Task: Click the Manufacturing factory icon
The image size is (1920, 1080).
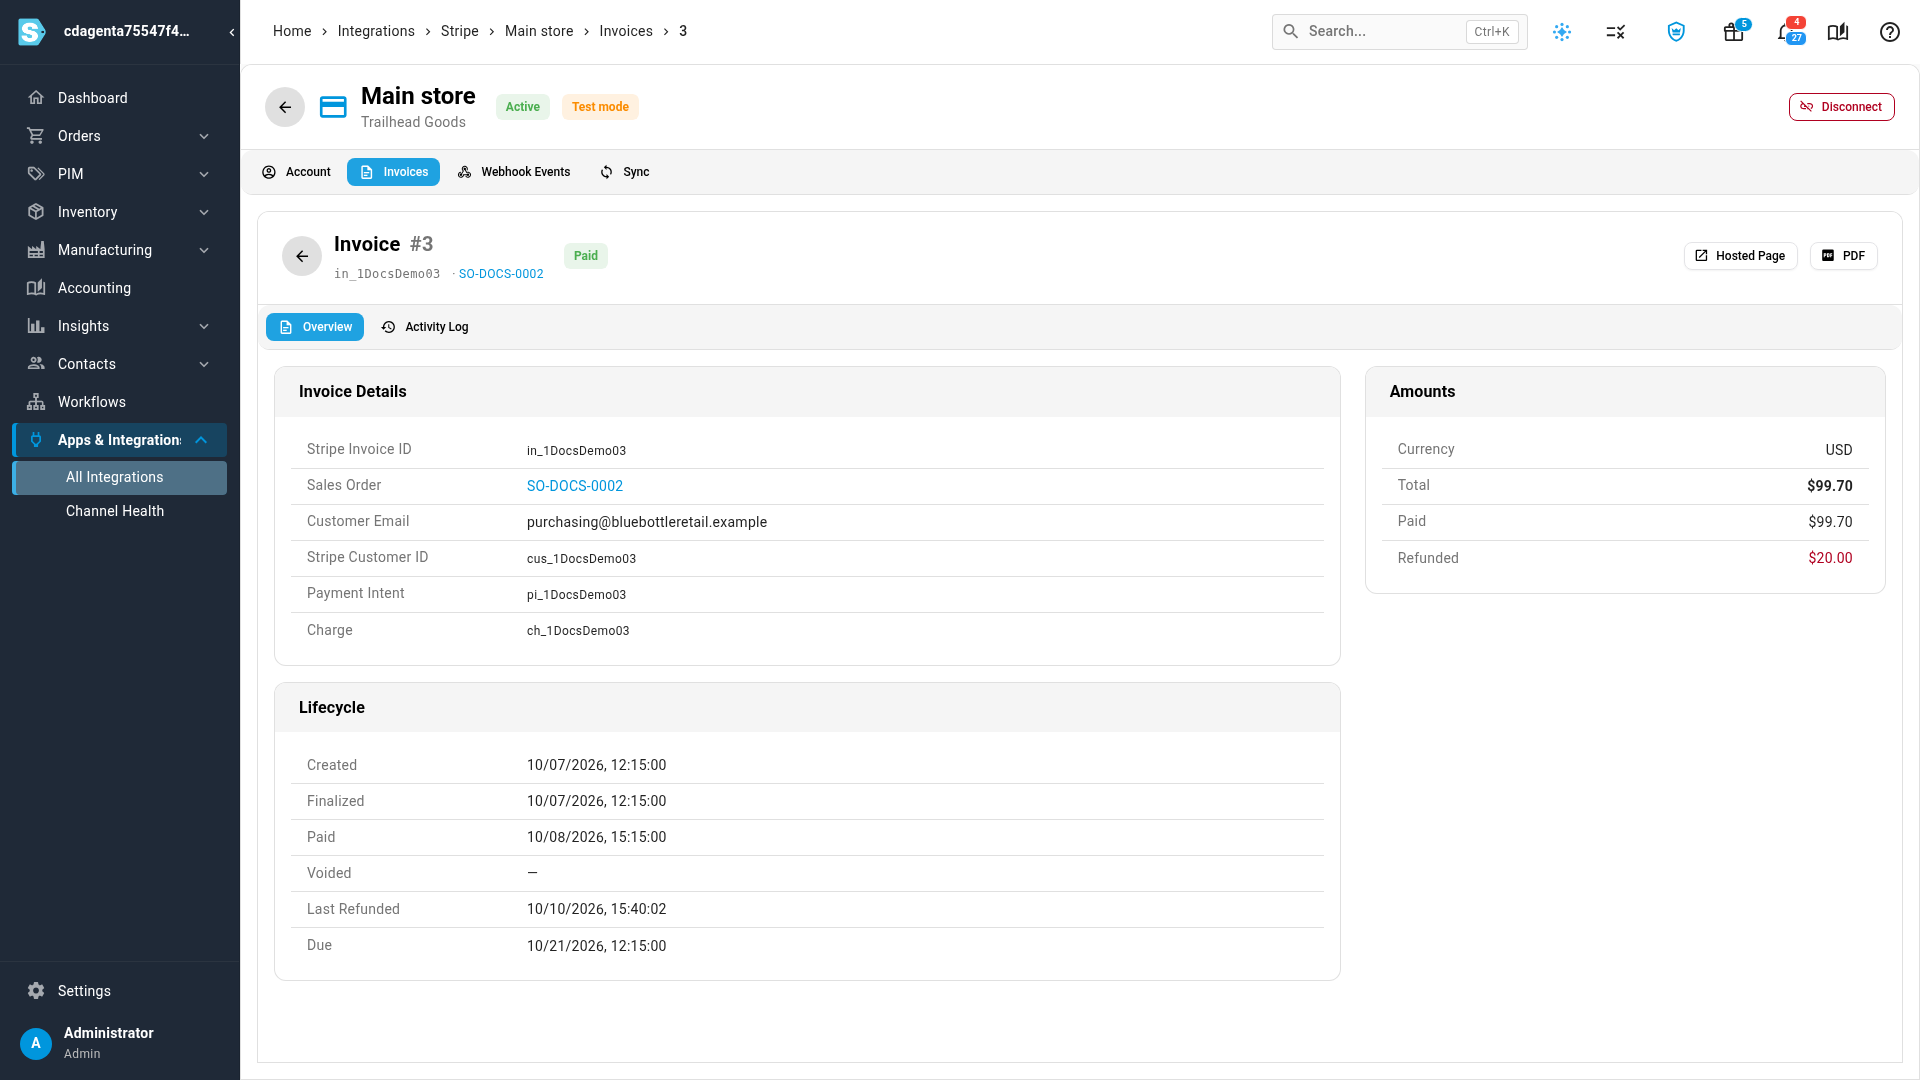Action: click(x=36, y=250)
